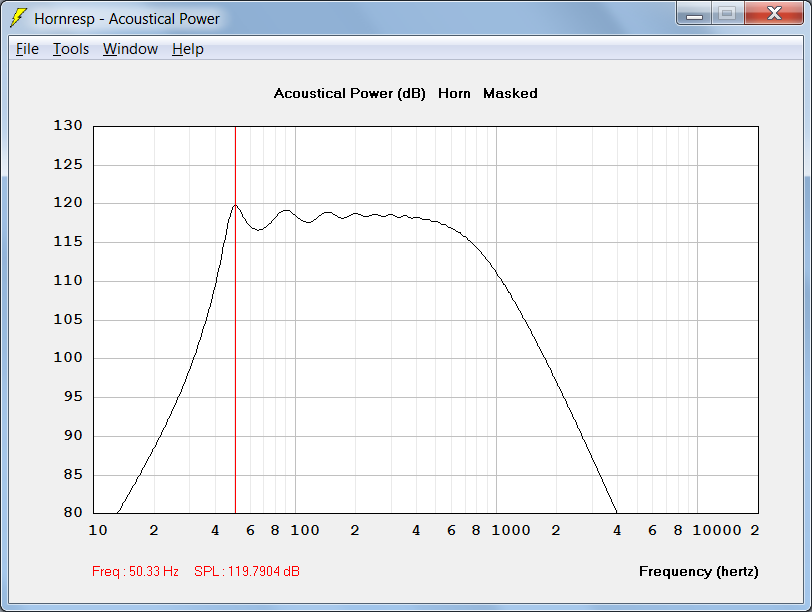This screenshot has width=812, height=612.
Task: Click the 'Frequency (hertz)' axis label
Action: click(x=699, y=571)
